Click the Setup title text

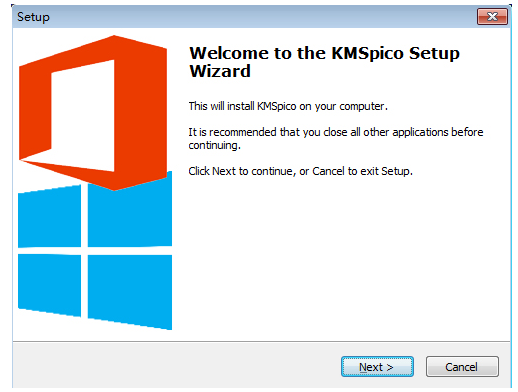tap(33, 17)
